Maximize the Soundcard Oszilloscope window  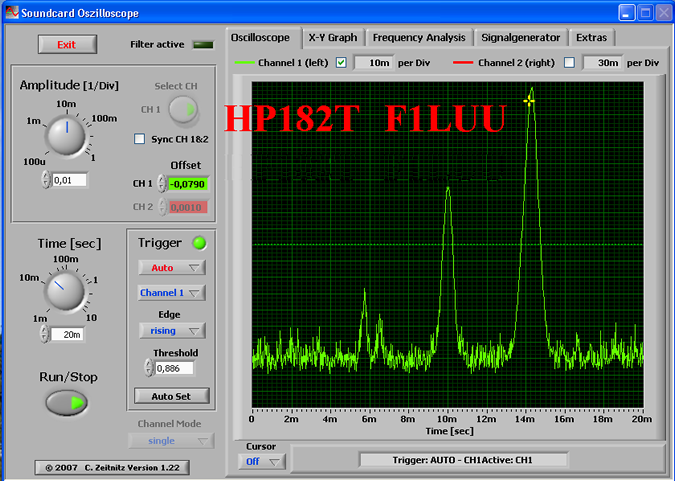tap(646, 12)
